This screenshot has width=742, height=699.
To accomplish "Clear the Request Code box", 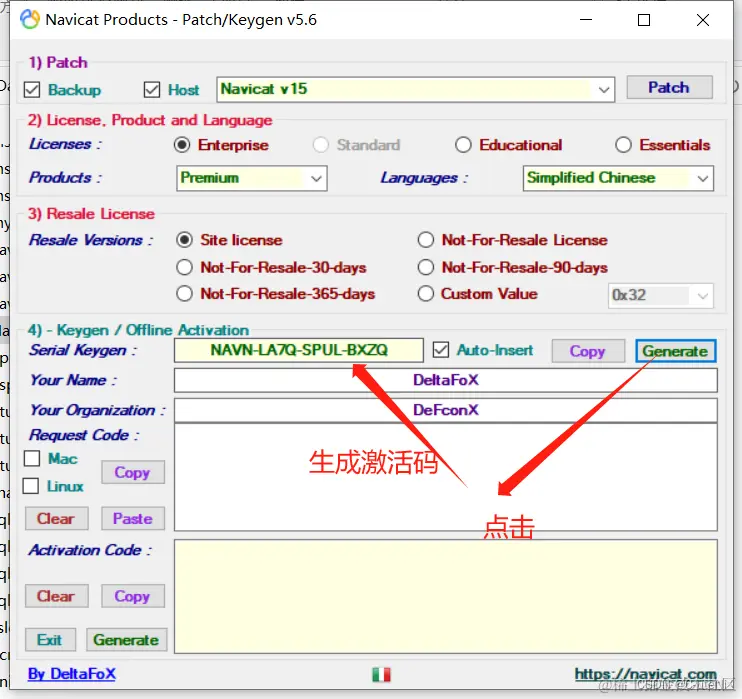I will [56, 519].
